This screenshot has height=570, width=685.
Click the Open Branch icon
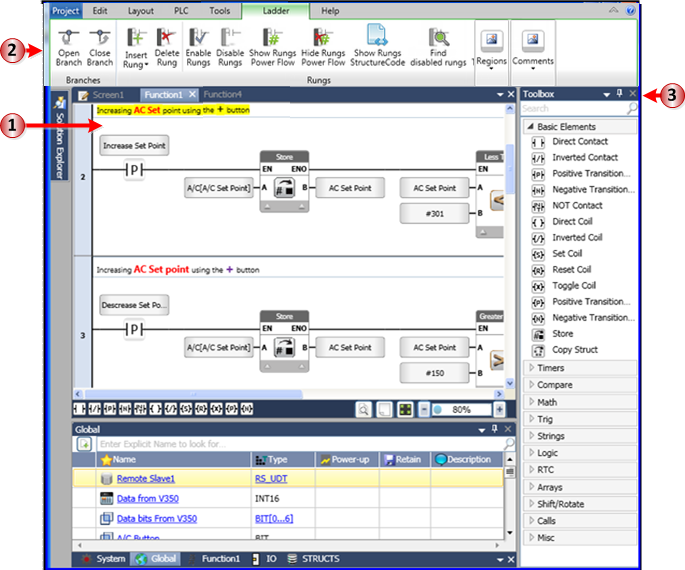pos(69,40)
